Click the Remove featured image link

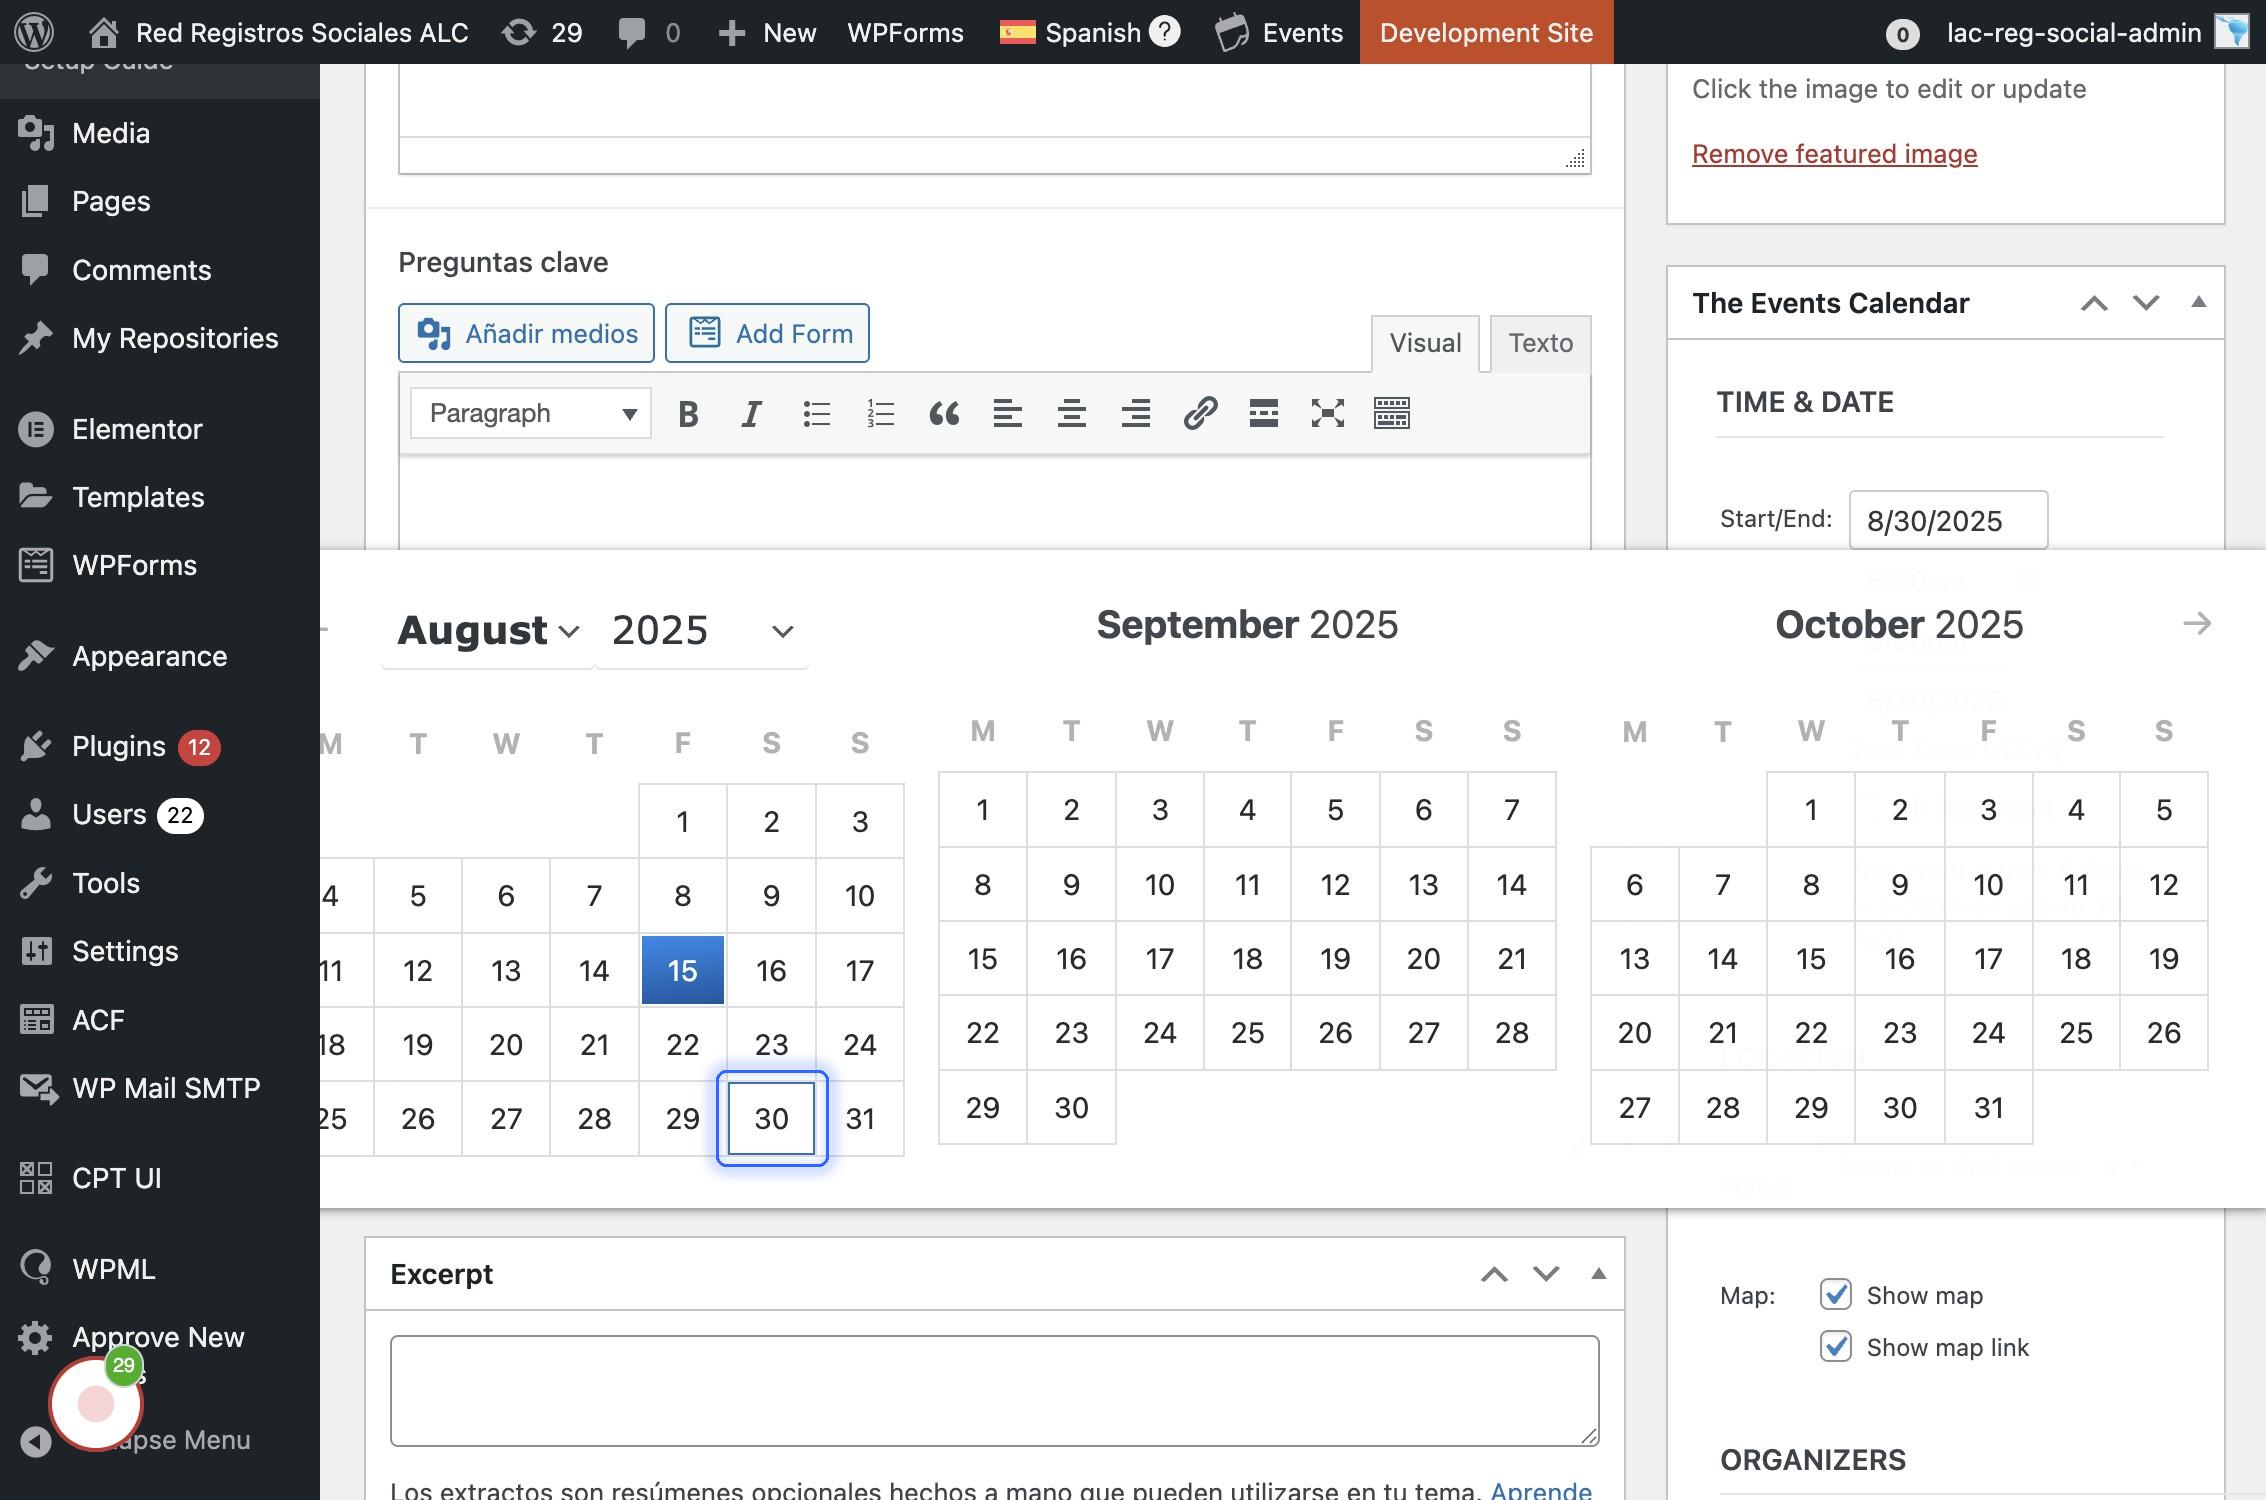point(1834,154)
